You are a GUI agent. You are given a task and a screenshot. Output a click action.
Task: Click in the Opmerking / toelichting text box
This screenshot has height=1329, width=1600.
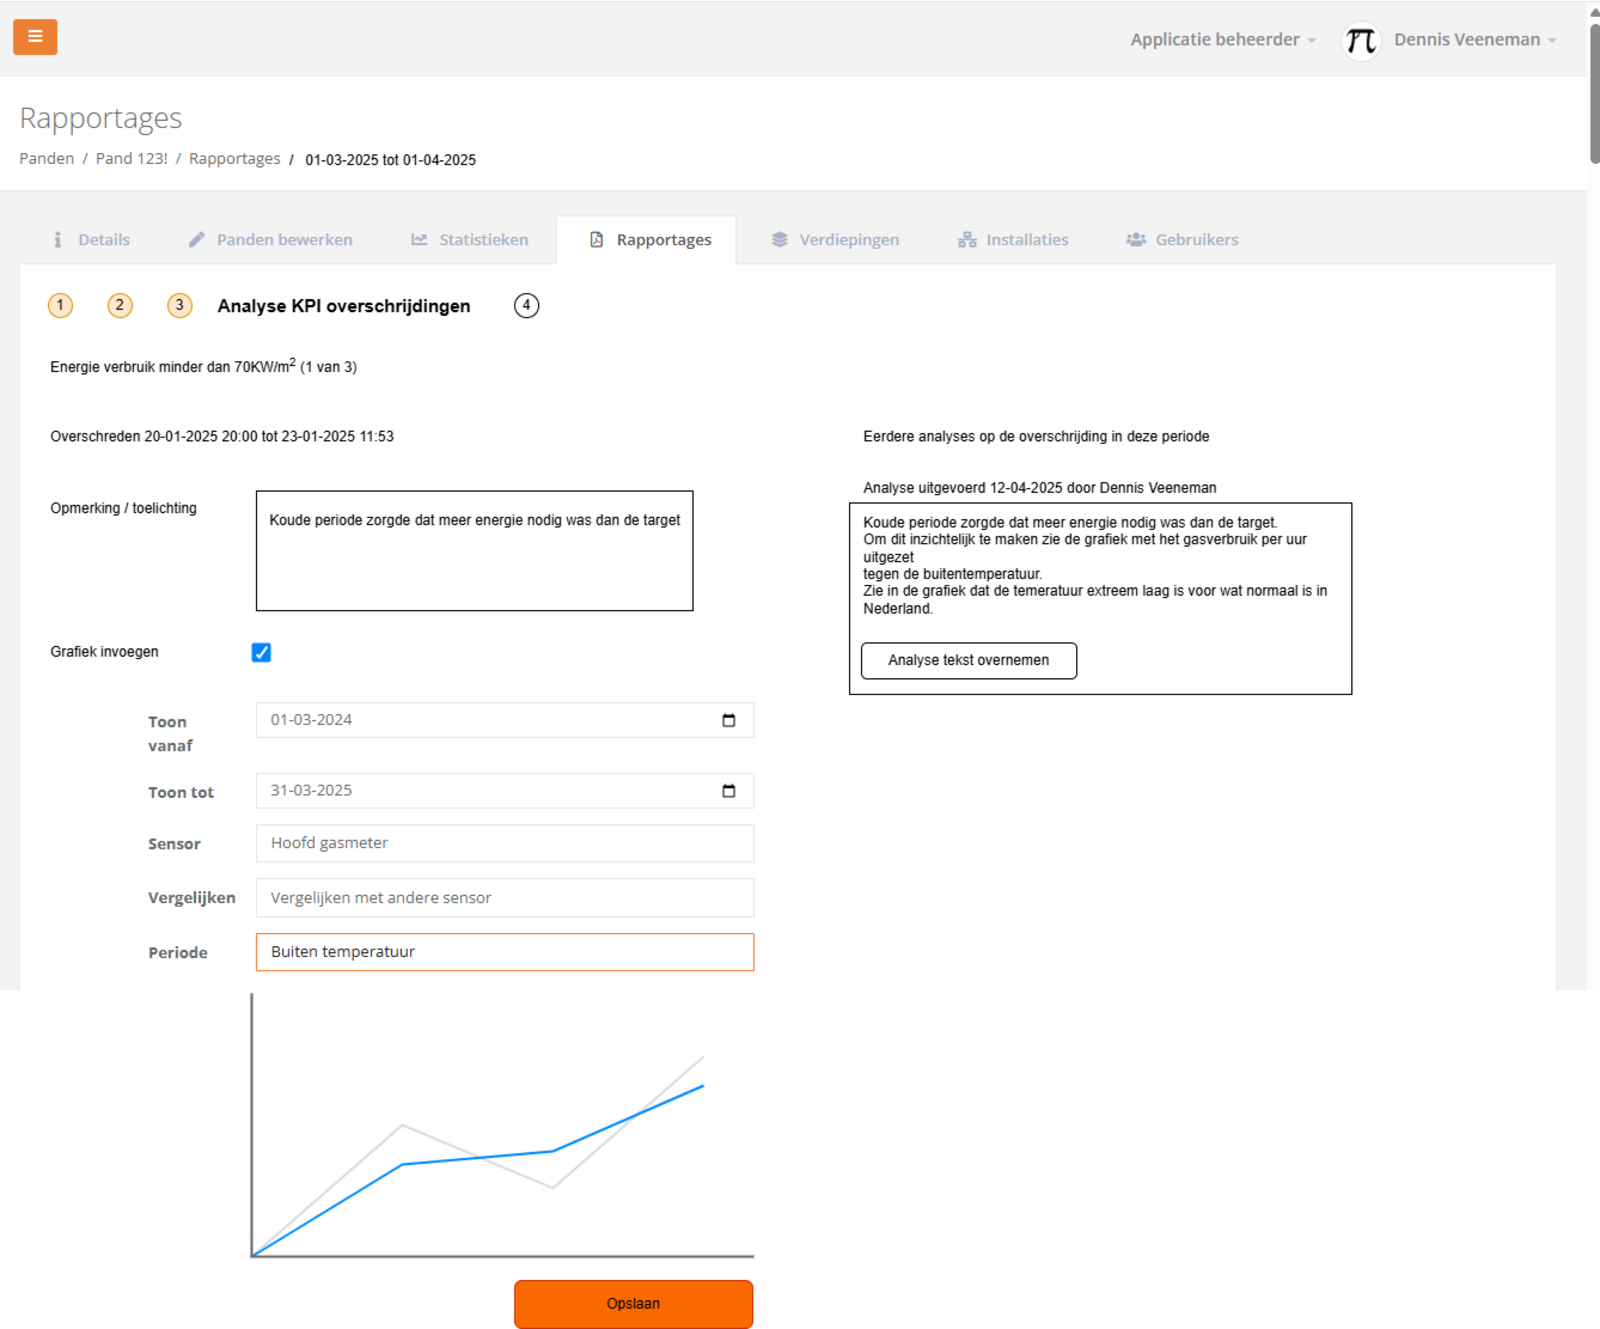pyautogui.click(x=475, y=551)
